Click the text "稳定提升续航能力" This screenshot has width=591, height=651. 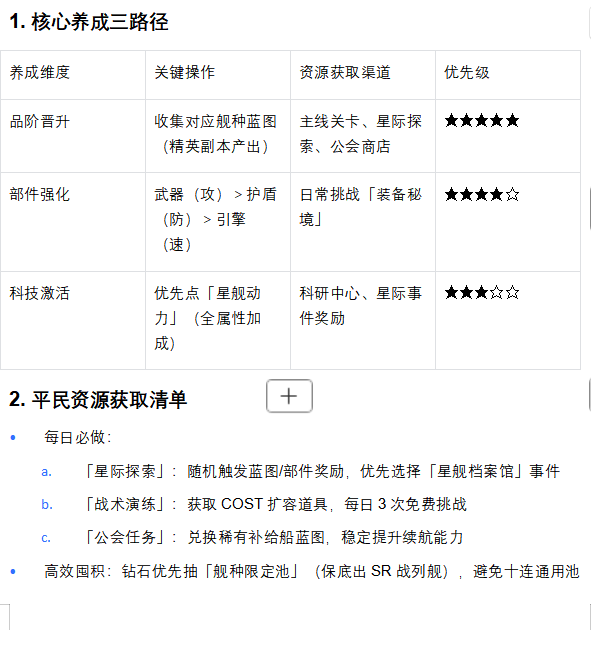[402, 537]
